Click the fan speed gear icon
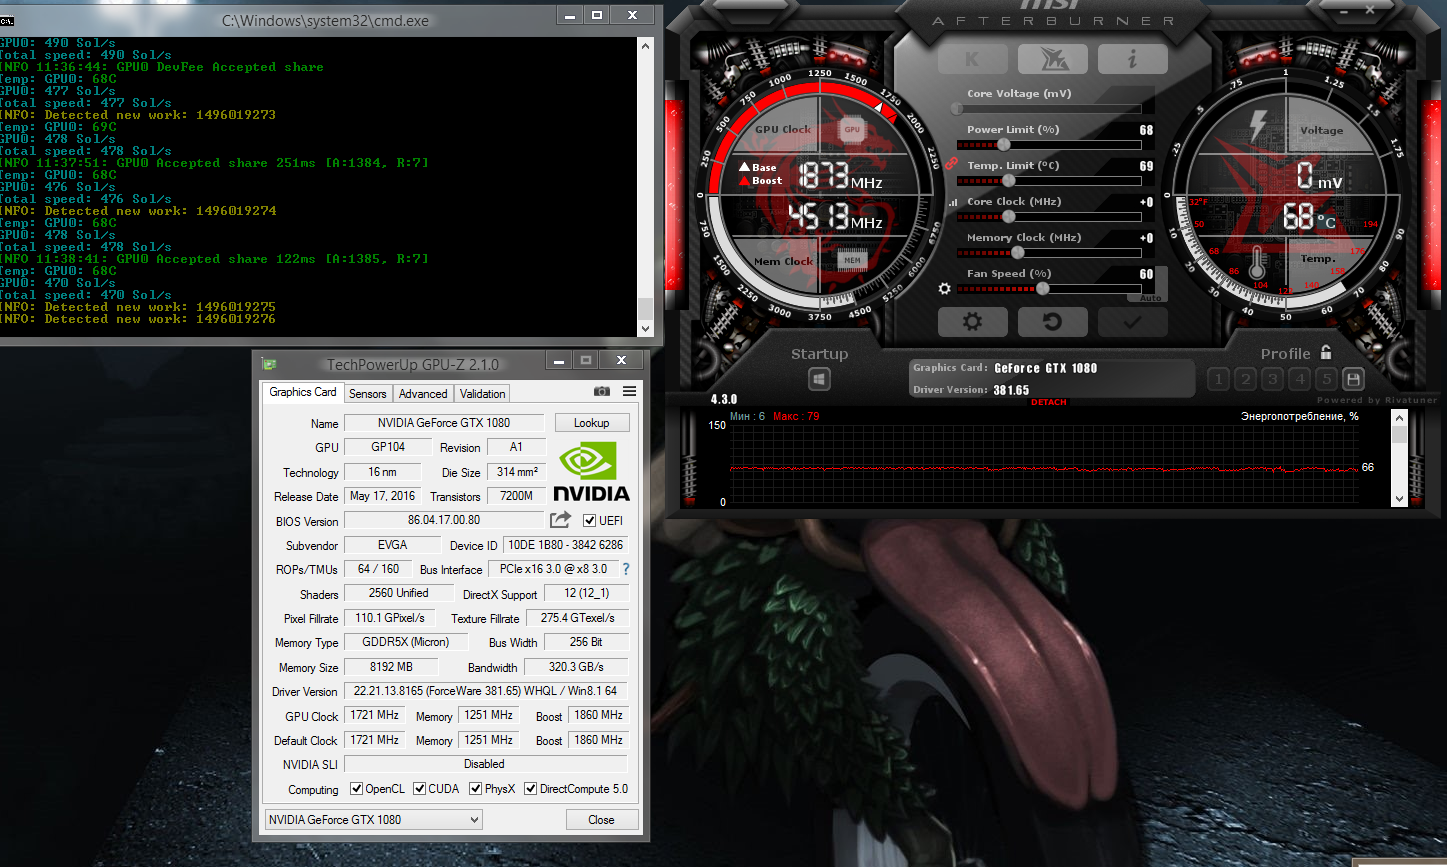The height and width of the screenshot is (867, 1447). click(x=944, y=289)
